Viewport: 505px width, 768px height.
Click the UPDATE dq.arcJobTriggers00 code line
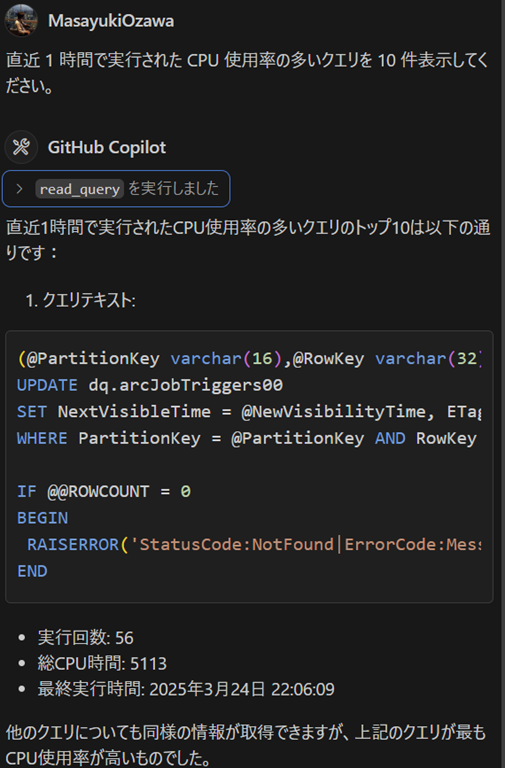pos(150,385)
